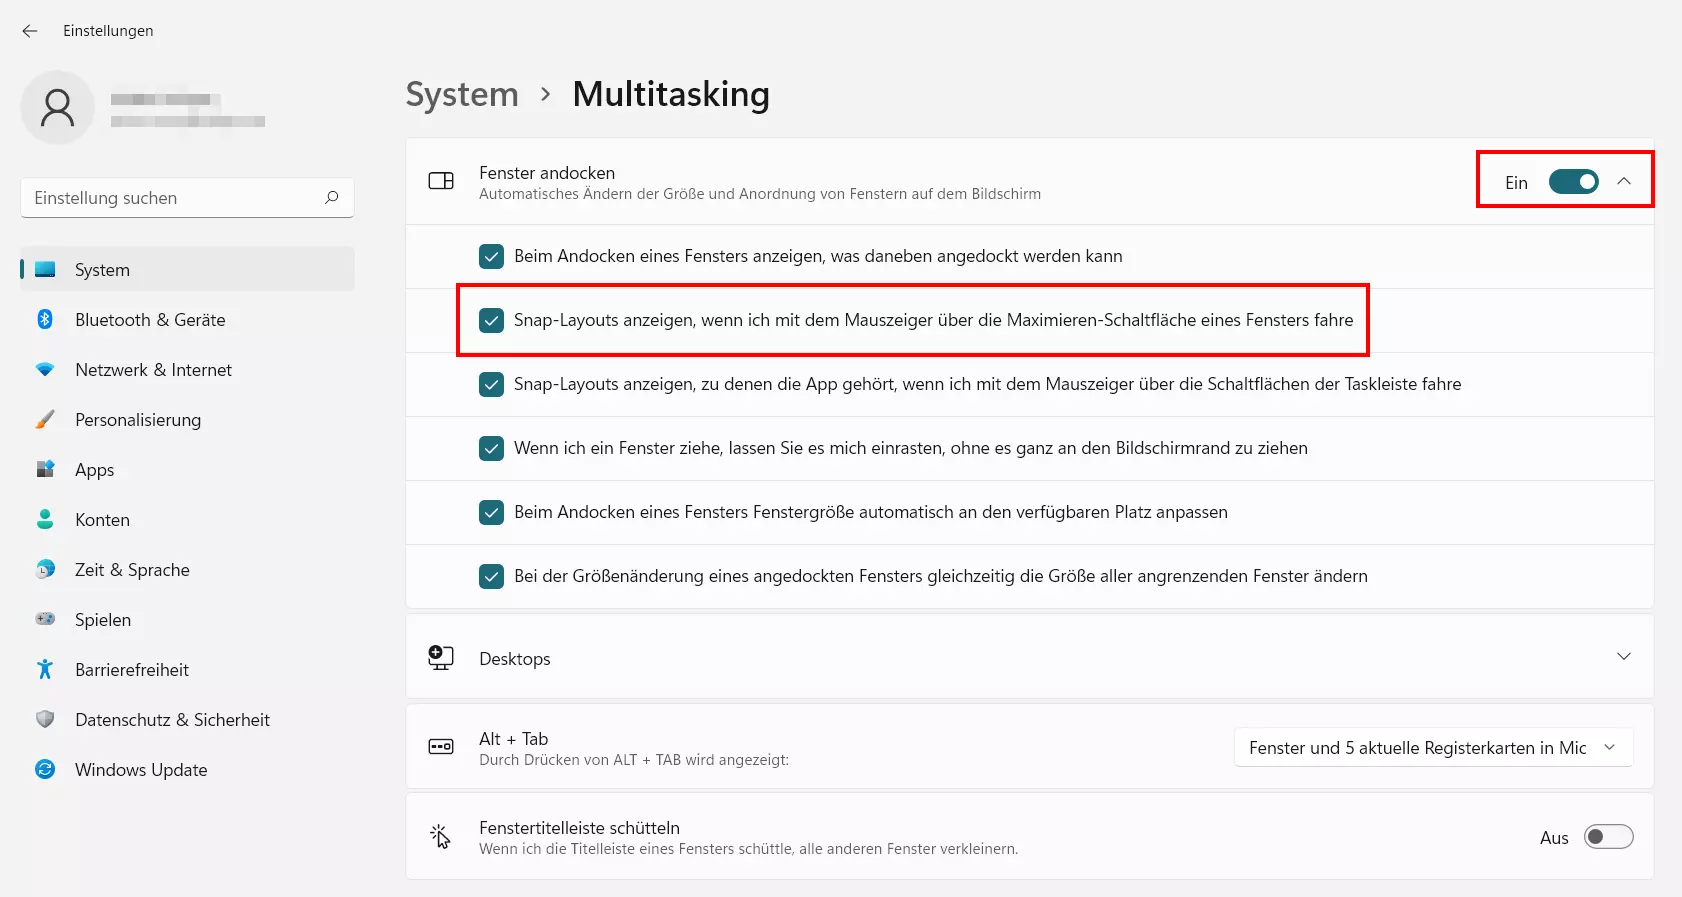Open Bluetooth & Geräte settings
The height and width of the screenshot is (897, 1682).
coord(150,320)
